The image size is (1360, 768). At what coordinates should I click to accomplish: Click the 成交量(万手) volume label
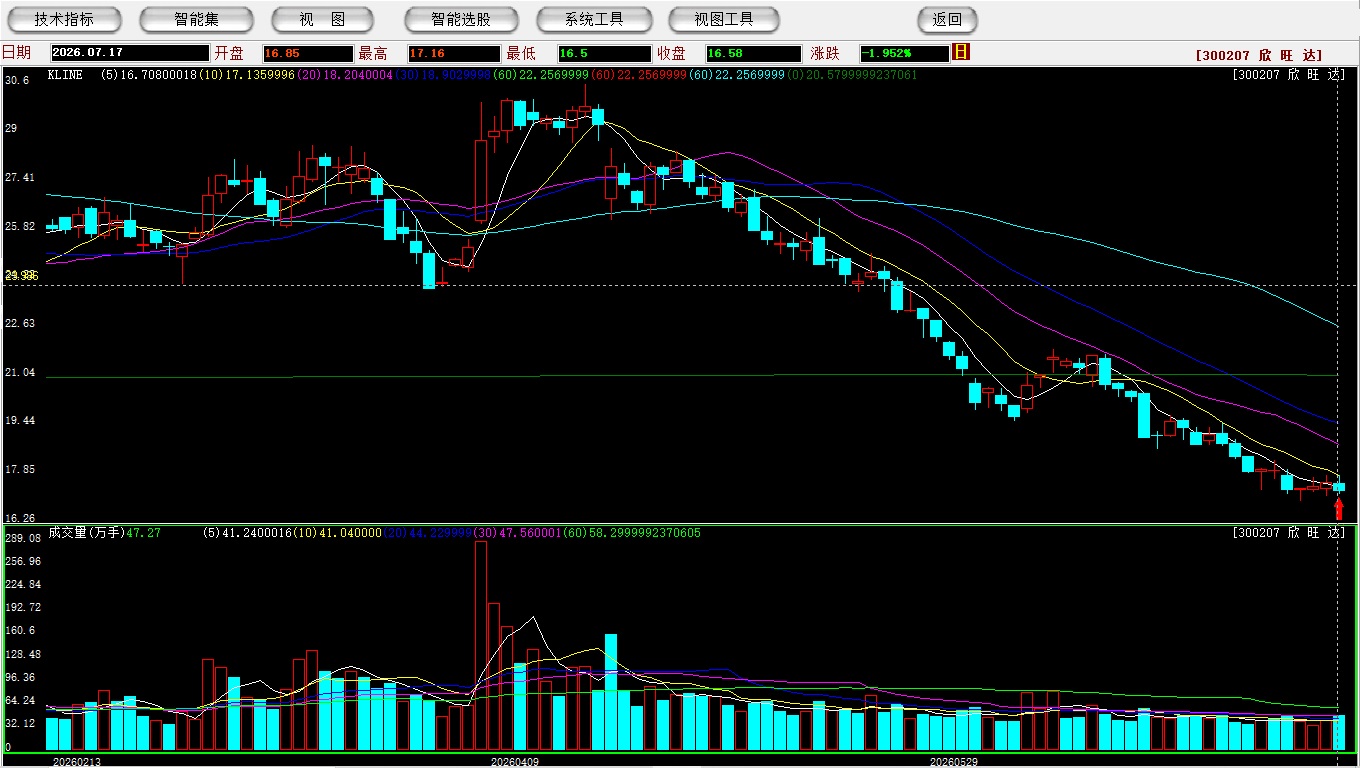(86, 533)
